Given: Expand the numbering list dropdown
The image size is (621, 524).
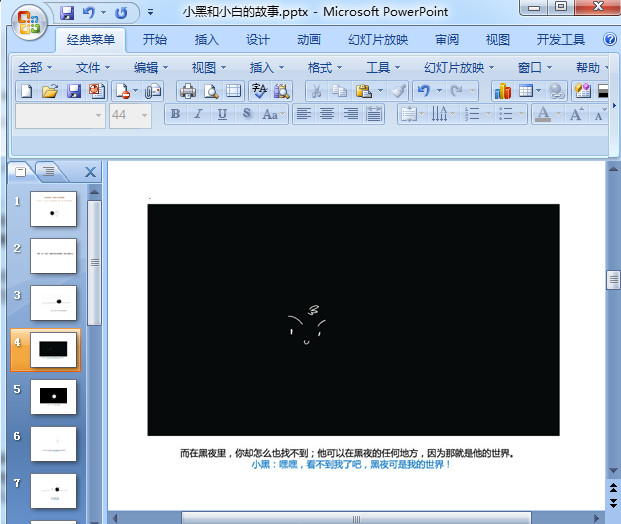Looking at the screenshot, I should [x=489, y=114].
